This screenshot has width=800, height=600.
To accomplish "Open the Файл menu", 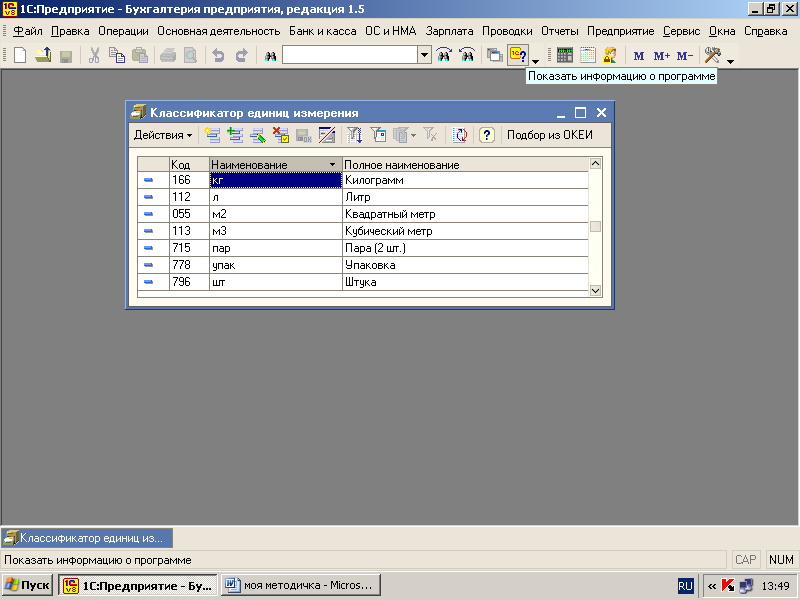I will pos(28,31).
